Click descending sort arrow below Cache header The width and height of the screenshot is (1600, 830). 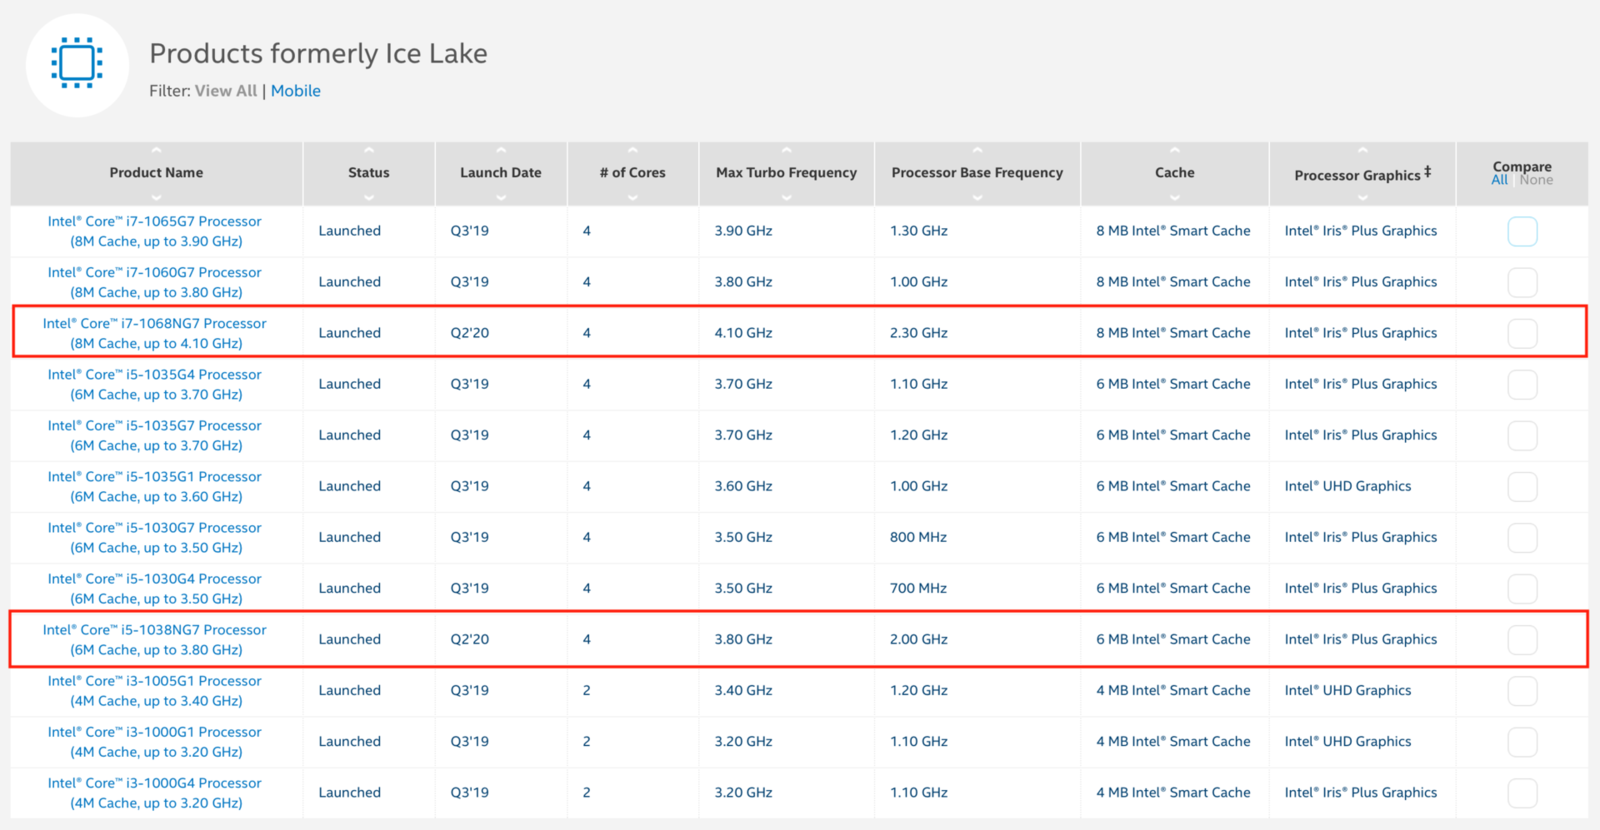pos(1174,198)
